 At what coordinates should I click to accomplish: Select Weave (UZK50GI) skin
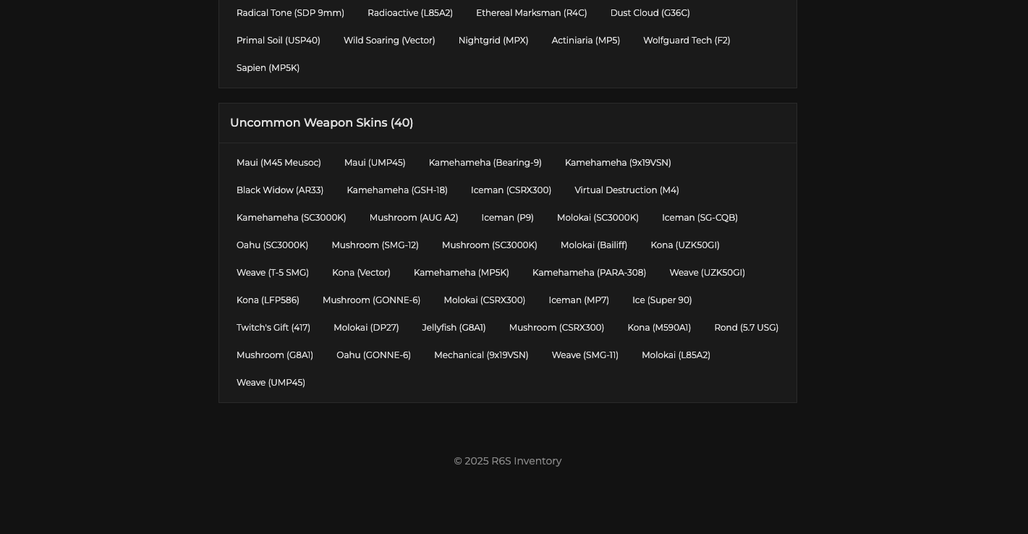coord(707,273)
